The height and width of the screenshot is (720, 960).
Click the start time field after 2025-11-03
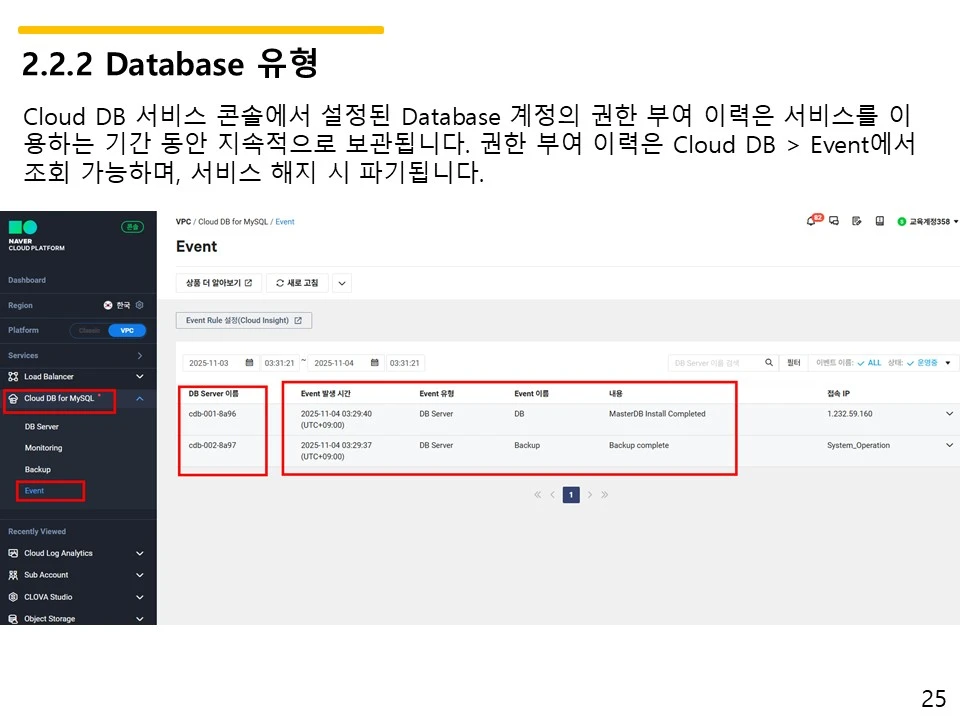pyautogui.click(x=280, y=362)
